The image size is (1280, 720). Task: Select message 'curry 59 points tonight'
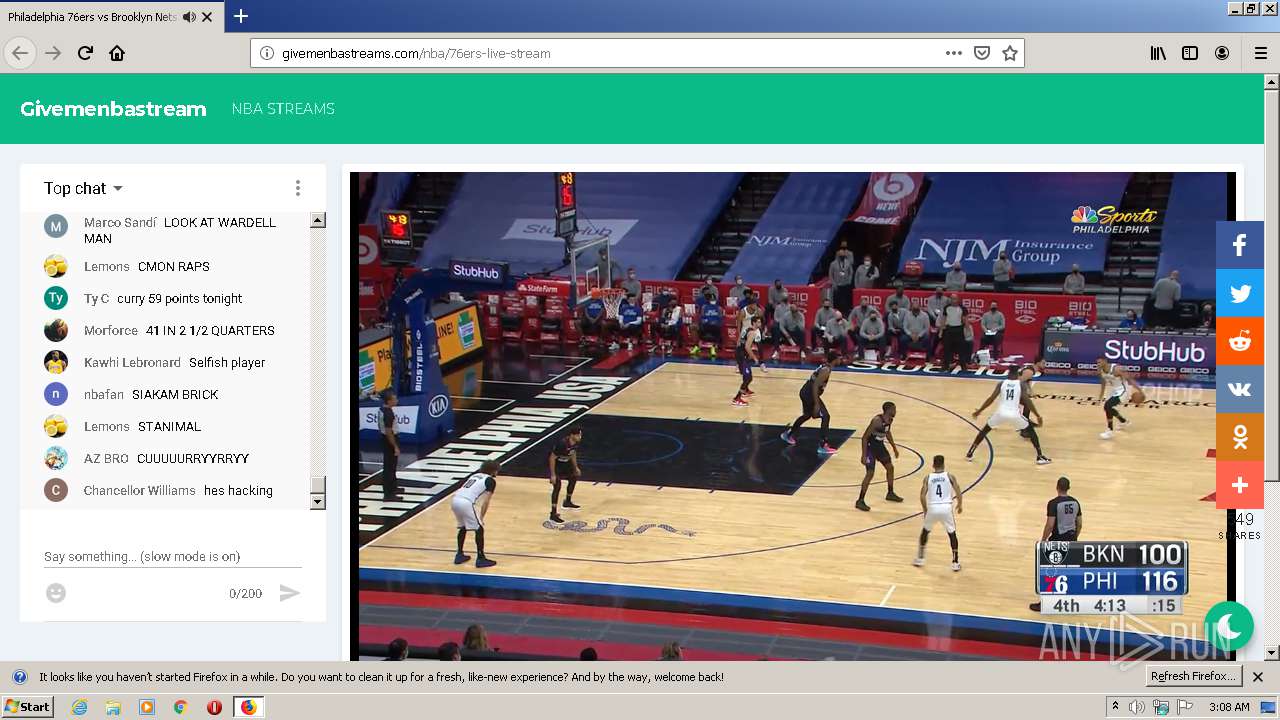pyautogui.click(x=180, y=299)
